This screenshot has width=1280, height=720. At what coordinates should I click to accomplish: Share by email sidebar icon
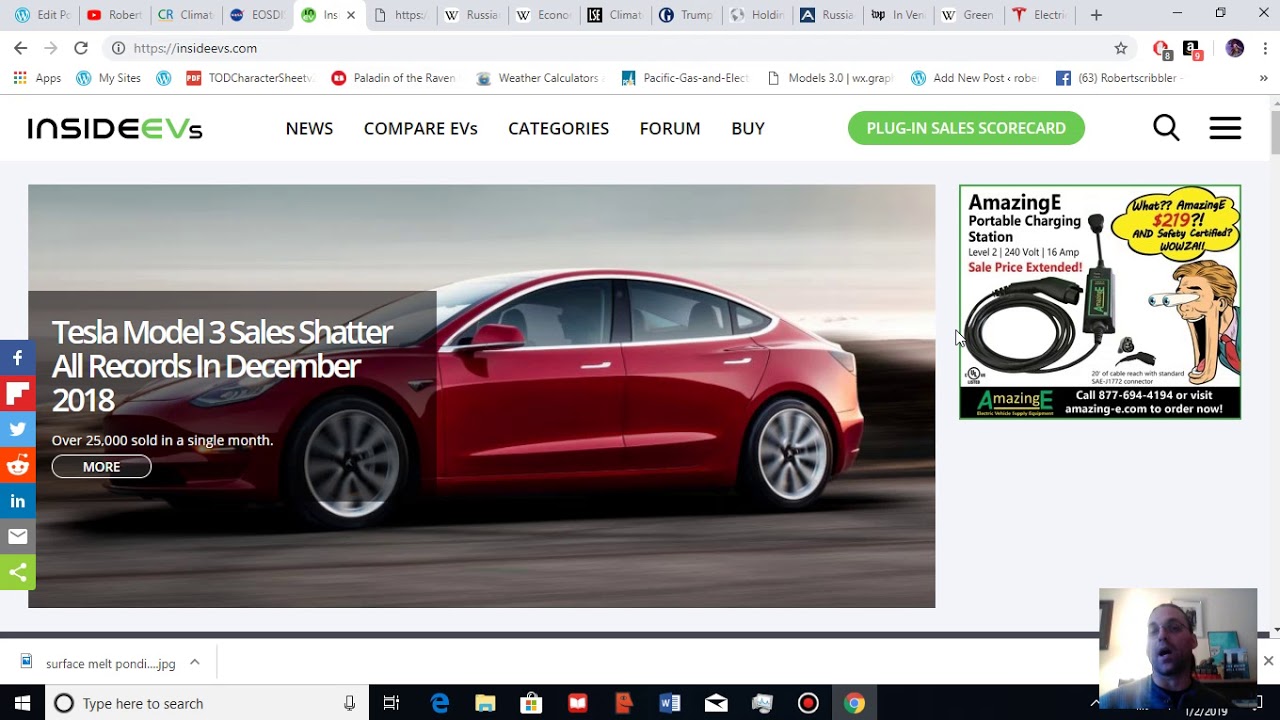point(18,537)
